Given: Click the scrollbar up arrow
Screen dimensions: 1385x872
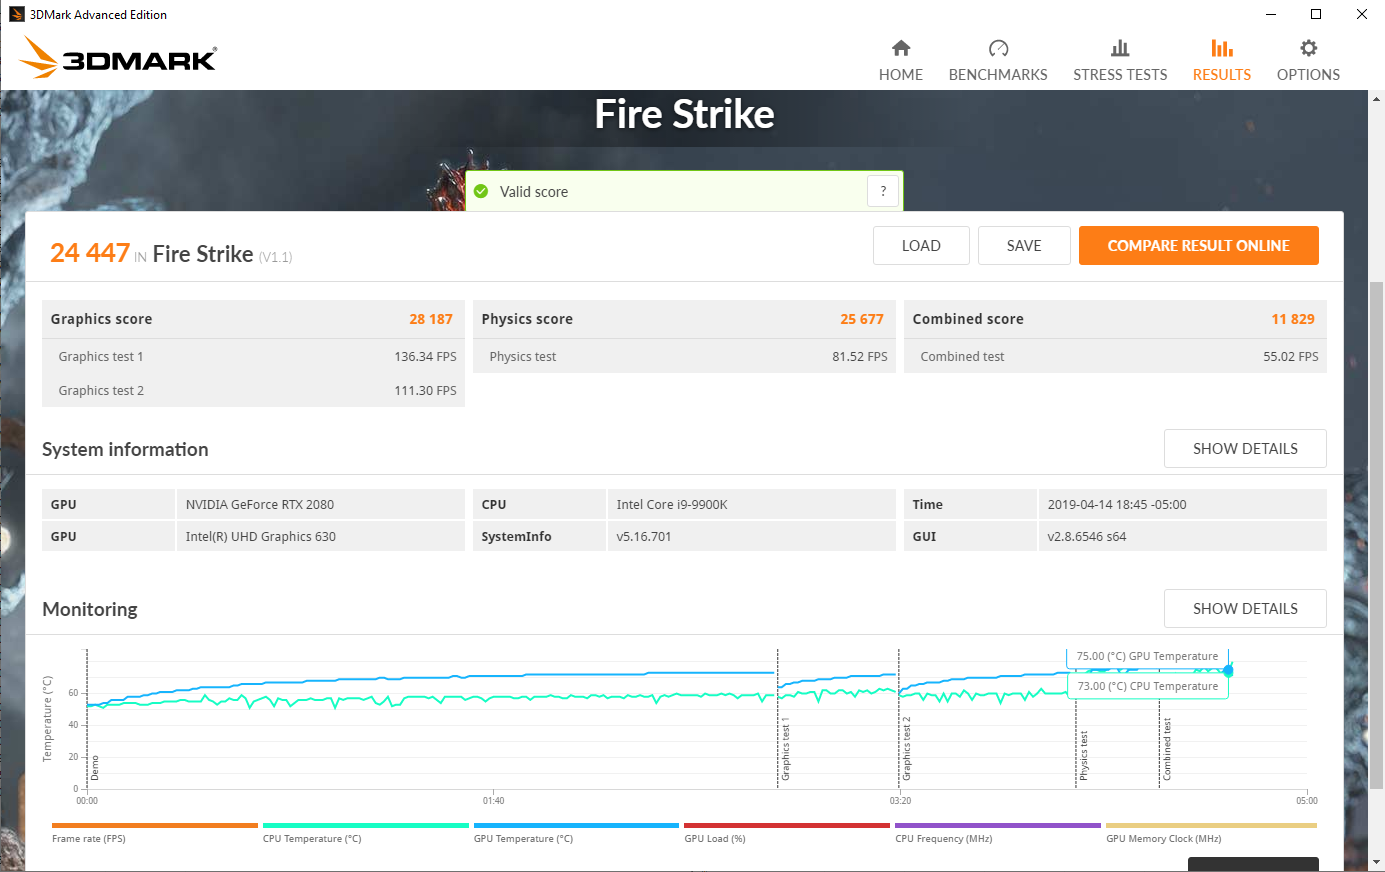Looking at the screenshot, I should [x=1376, y=99].
